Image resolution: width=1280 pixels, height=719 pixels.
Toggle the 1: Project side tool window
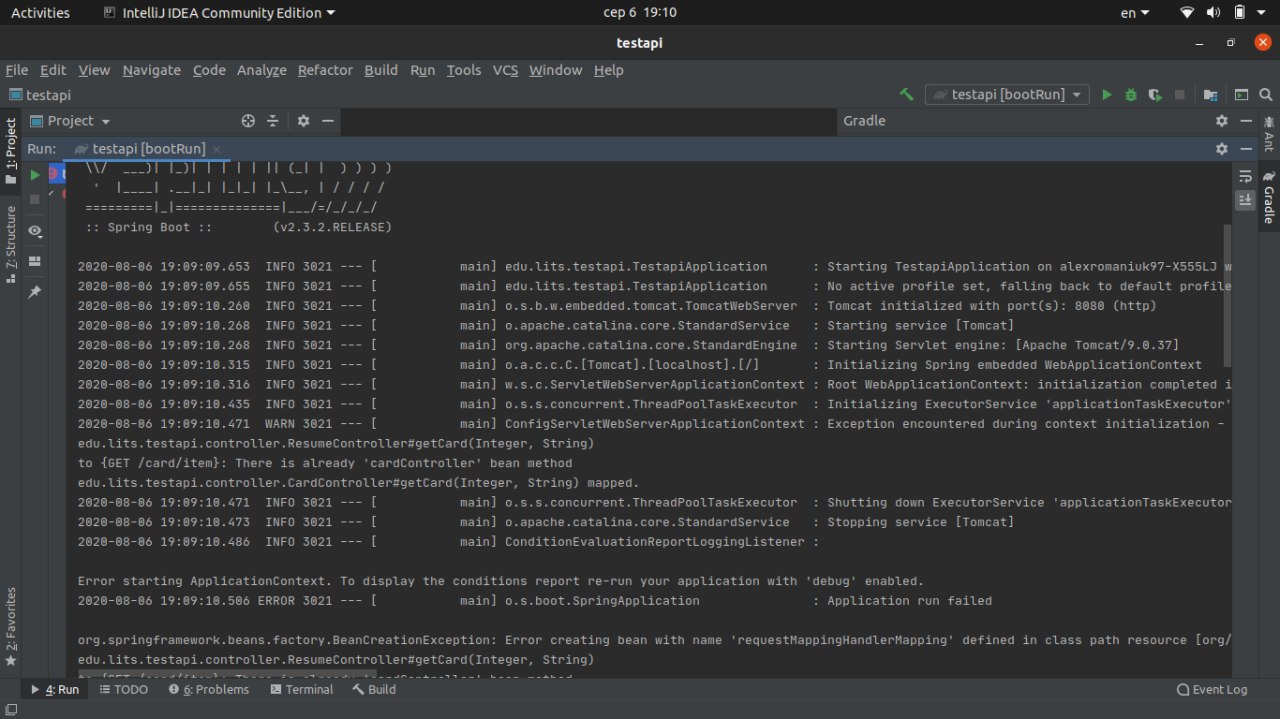pyautogui.click(x=11, y=151)
